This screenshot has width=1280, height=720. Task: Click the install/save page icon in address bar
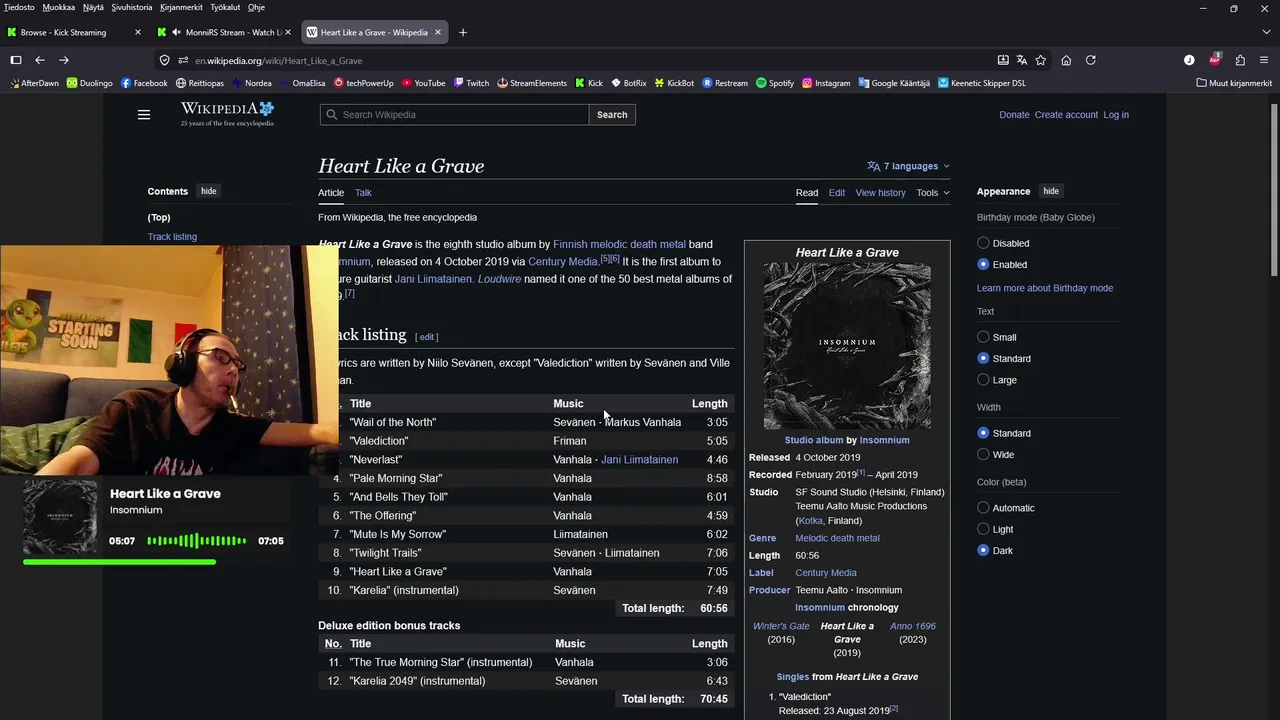(x=1003, y=60)
